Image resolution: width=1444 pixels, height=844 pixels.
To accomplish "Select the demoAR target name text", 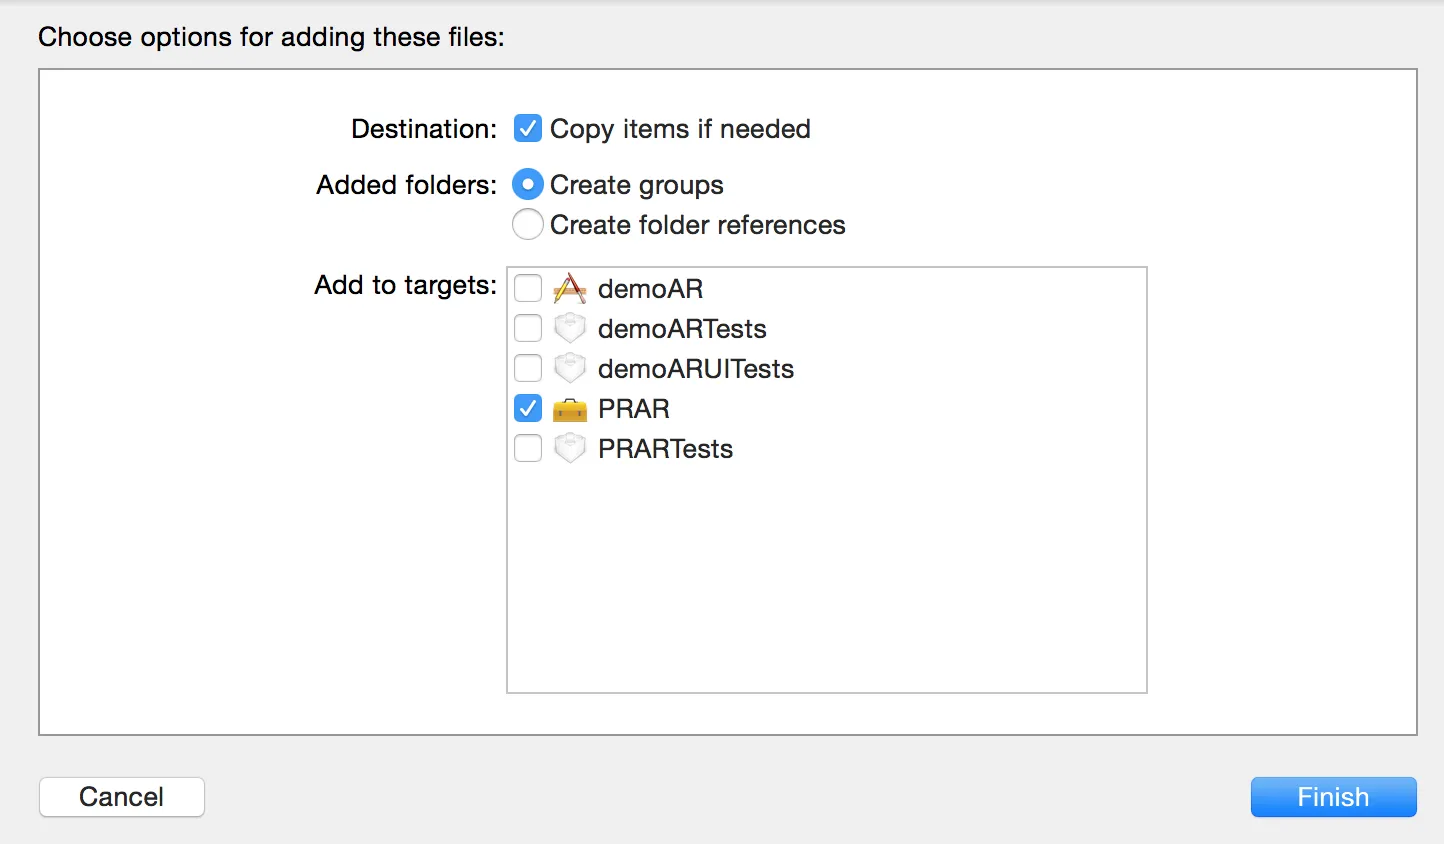I will tap(650, 289).
